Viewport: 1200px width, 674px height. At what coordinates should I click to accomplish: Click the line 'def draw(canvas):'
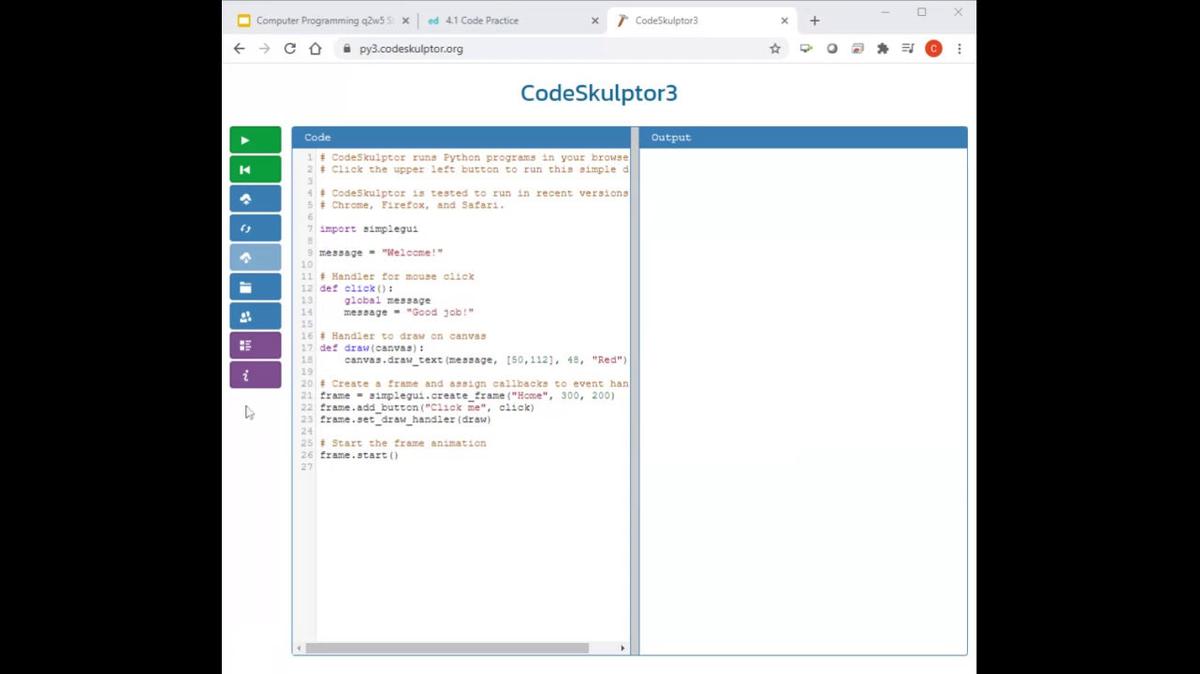(372, 348)
